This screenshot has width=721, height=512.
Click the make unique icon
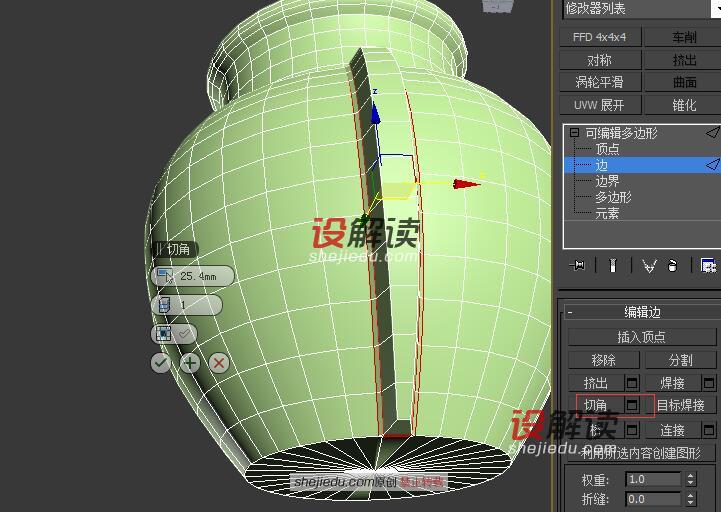click(x=649, y=265)
